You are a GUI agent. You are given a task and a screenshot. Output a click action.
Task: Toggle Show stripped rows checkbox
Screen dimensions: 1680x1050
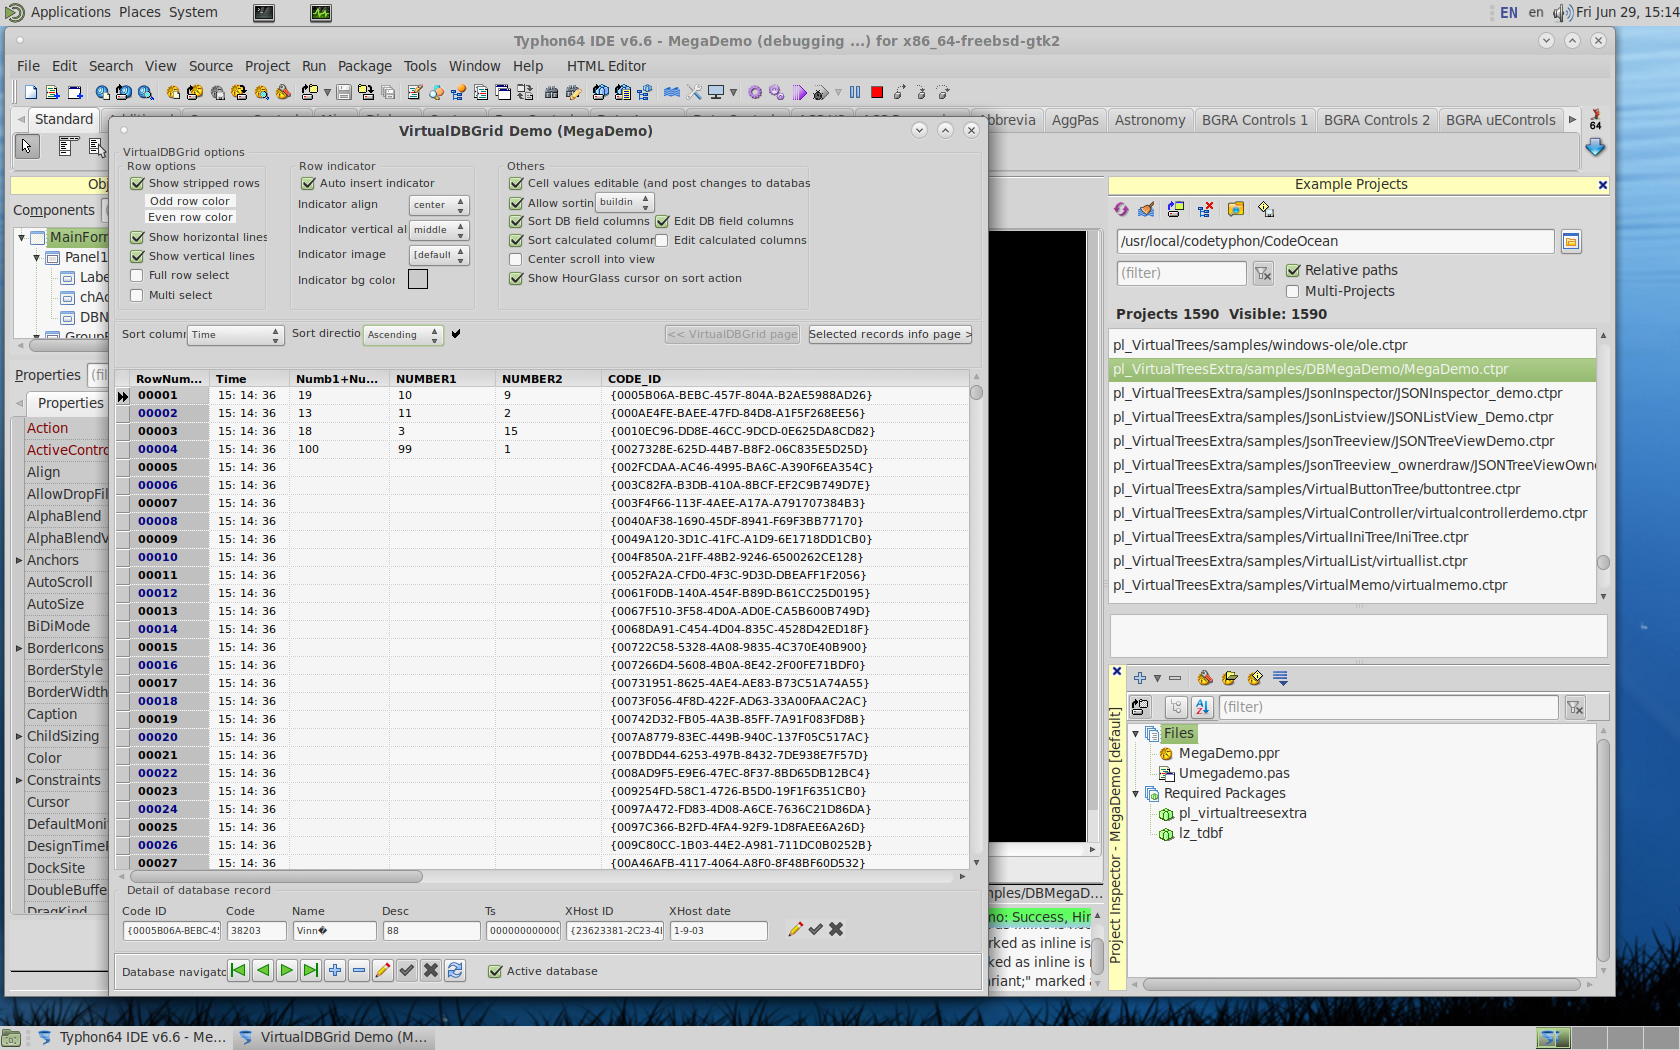pos(137,183)
